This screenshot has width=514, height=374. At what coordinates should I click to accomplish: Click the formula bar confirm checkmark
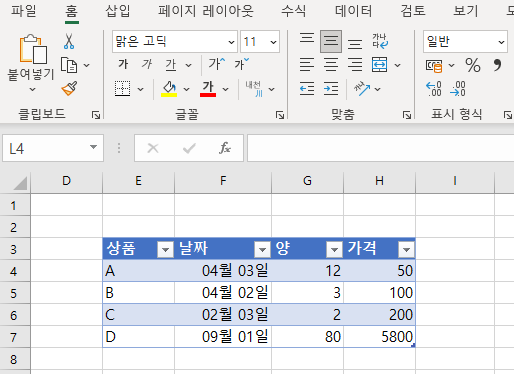pos(189,148)
